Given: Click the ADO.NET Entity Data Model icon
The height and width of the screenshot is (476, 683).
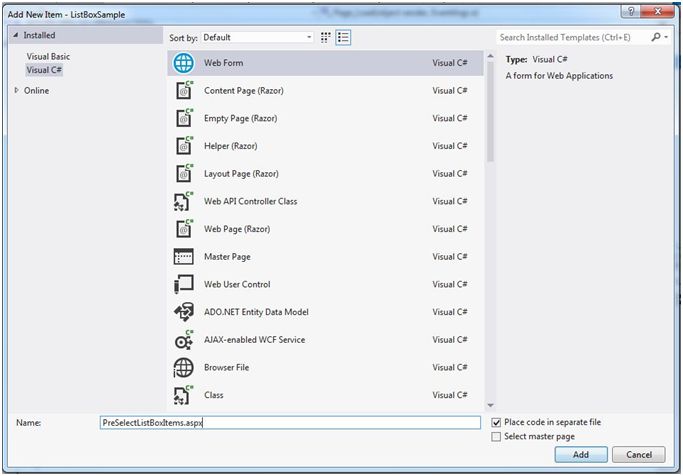Looking at the screenshot, I should tap(183, 312).
